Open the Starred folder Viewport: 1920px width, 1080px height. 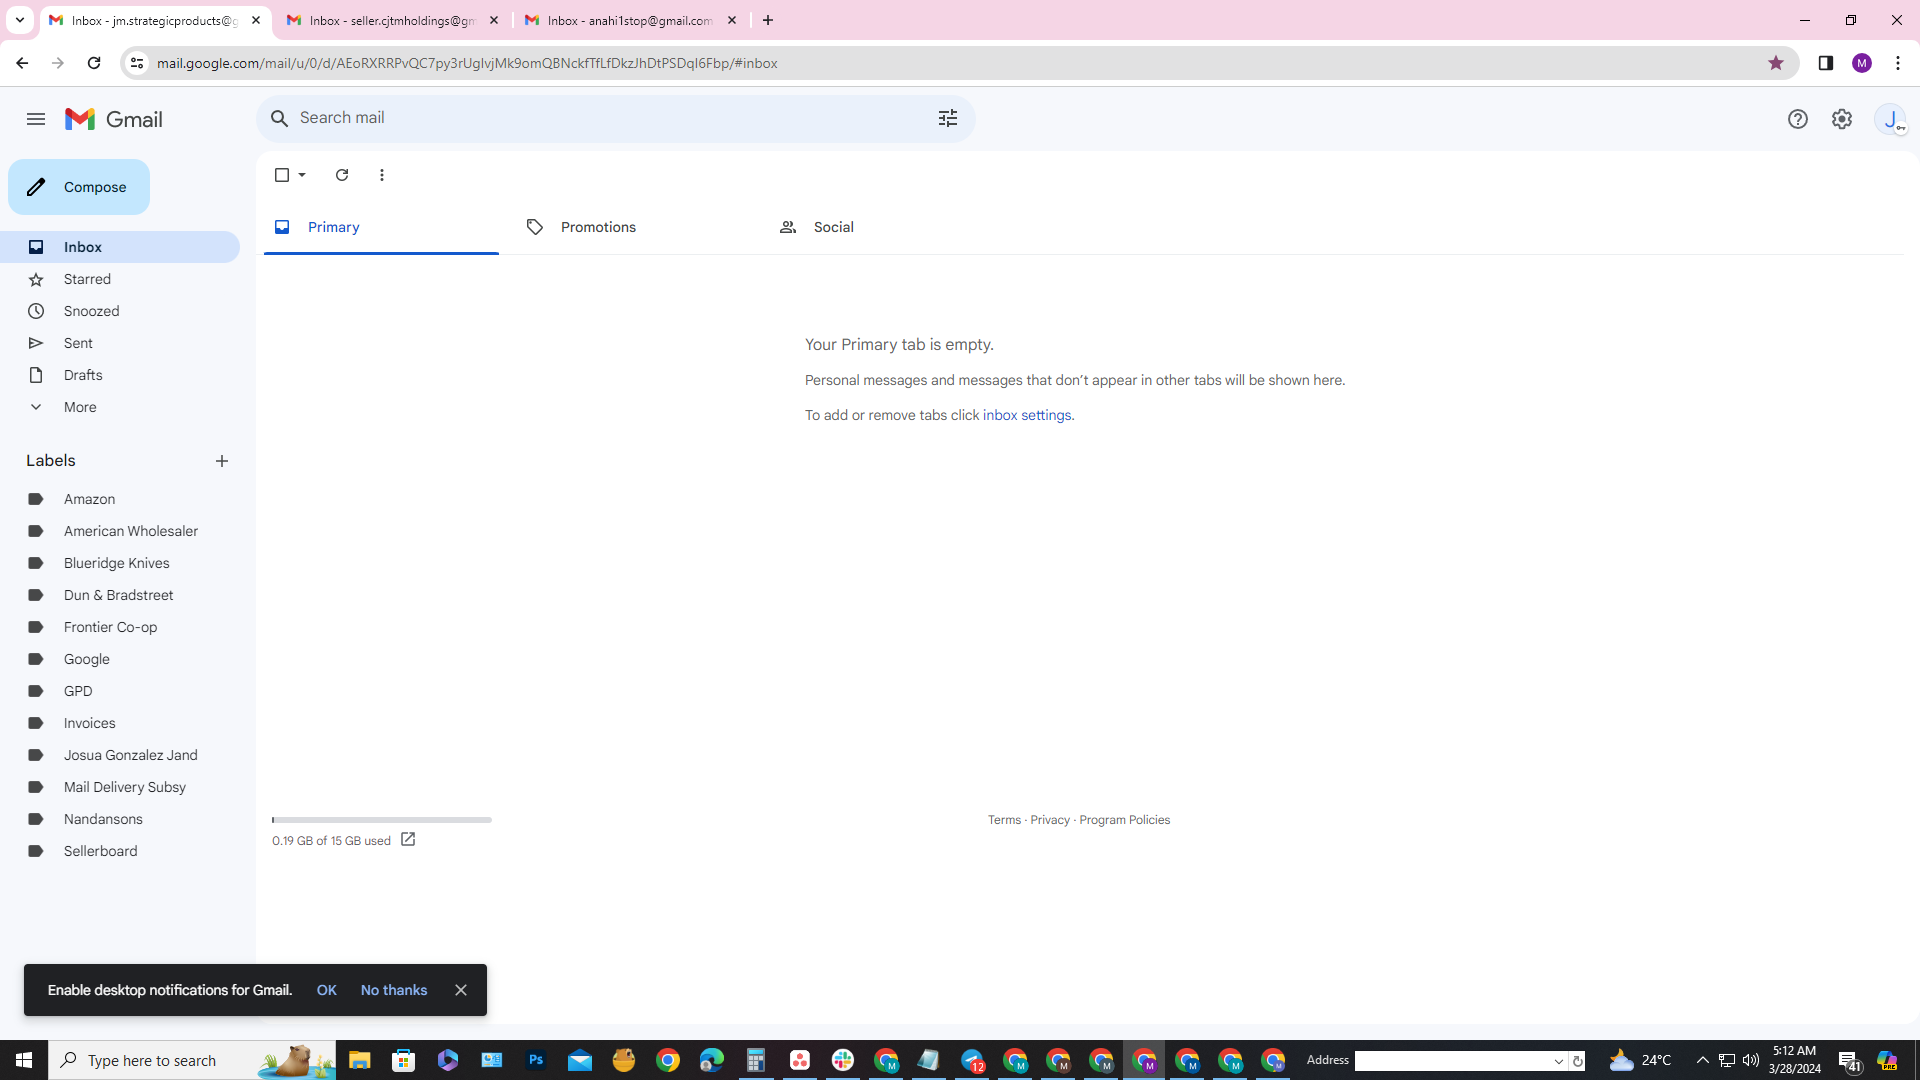click(120, 279)
